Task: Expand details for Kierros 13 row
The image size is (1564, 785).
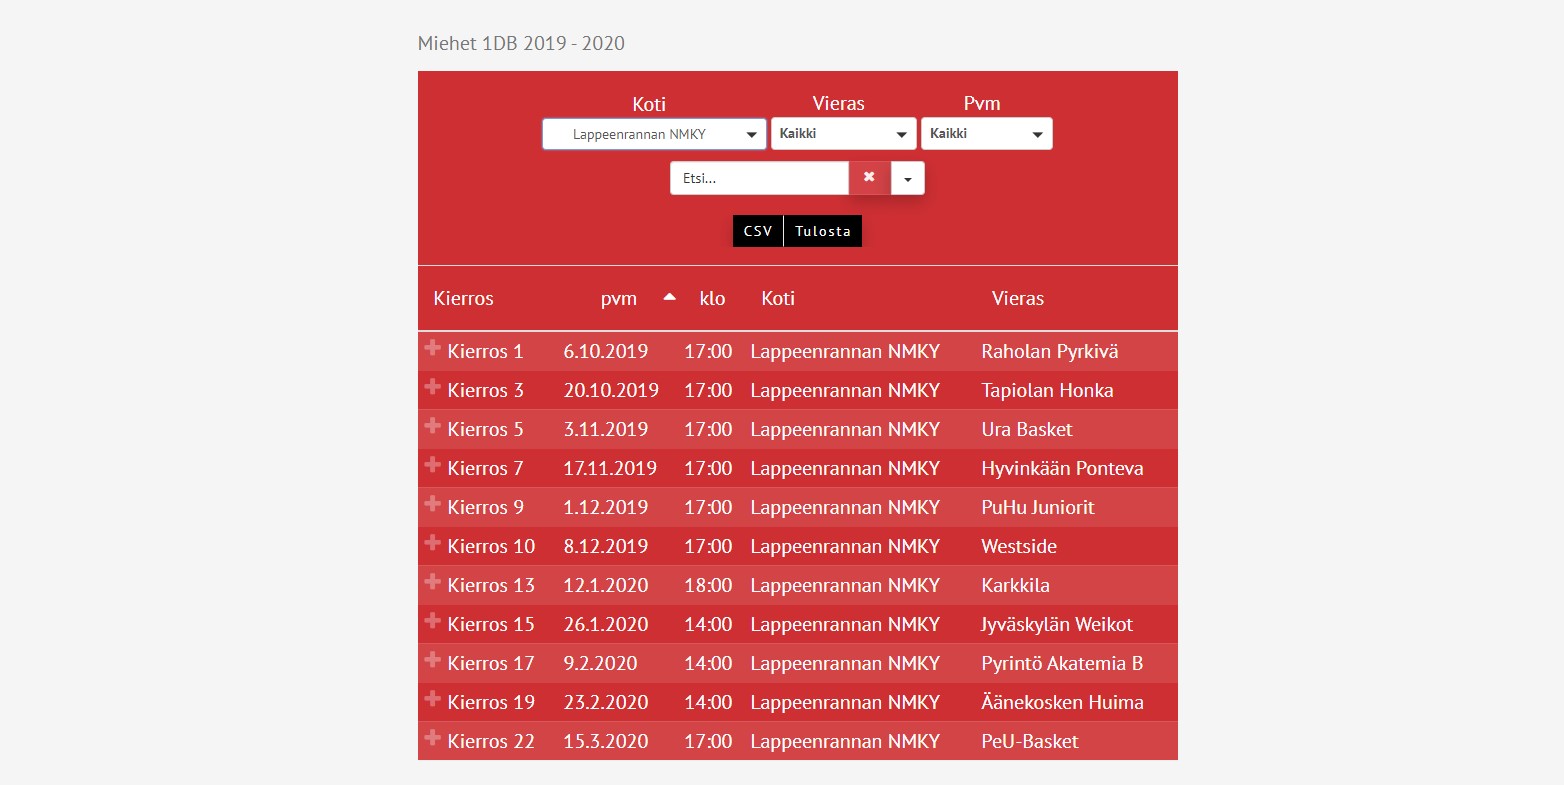Action: pyautogui.click(x=433, y=582)
